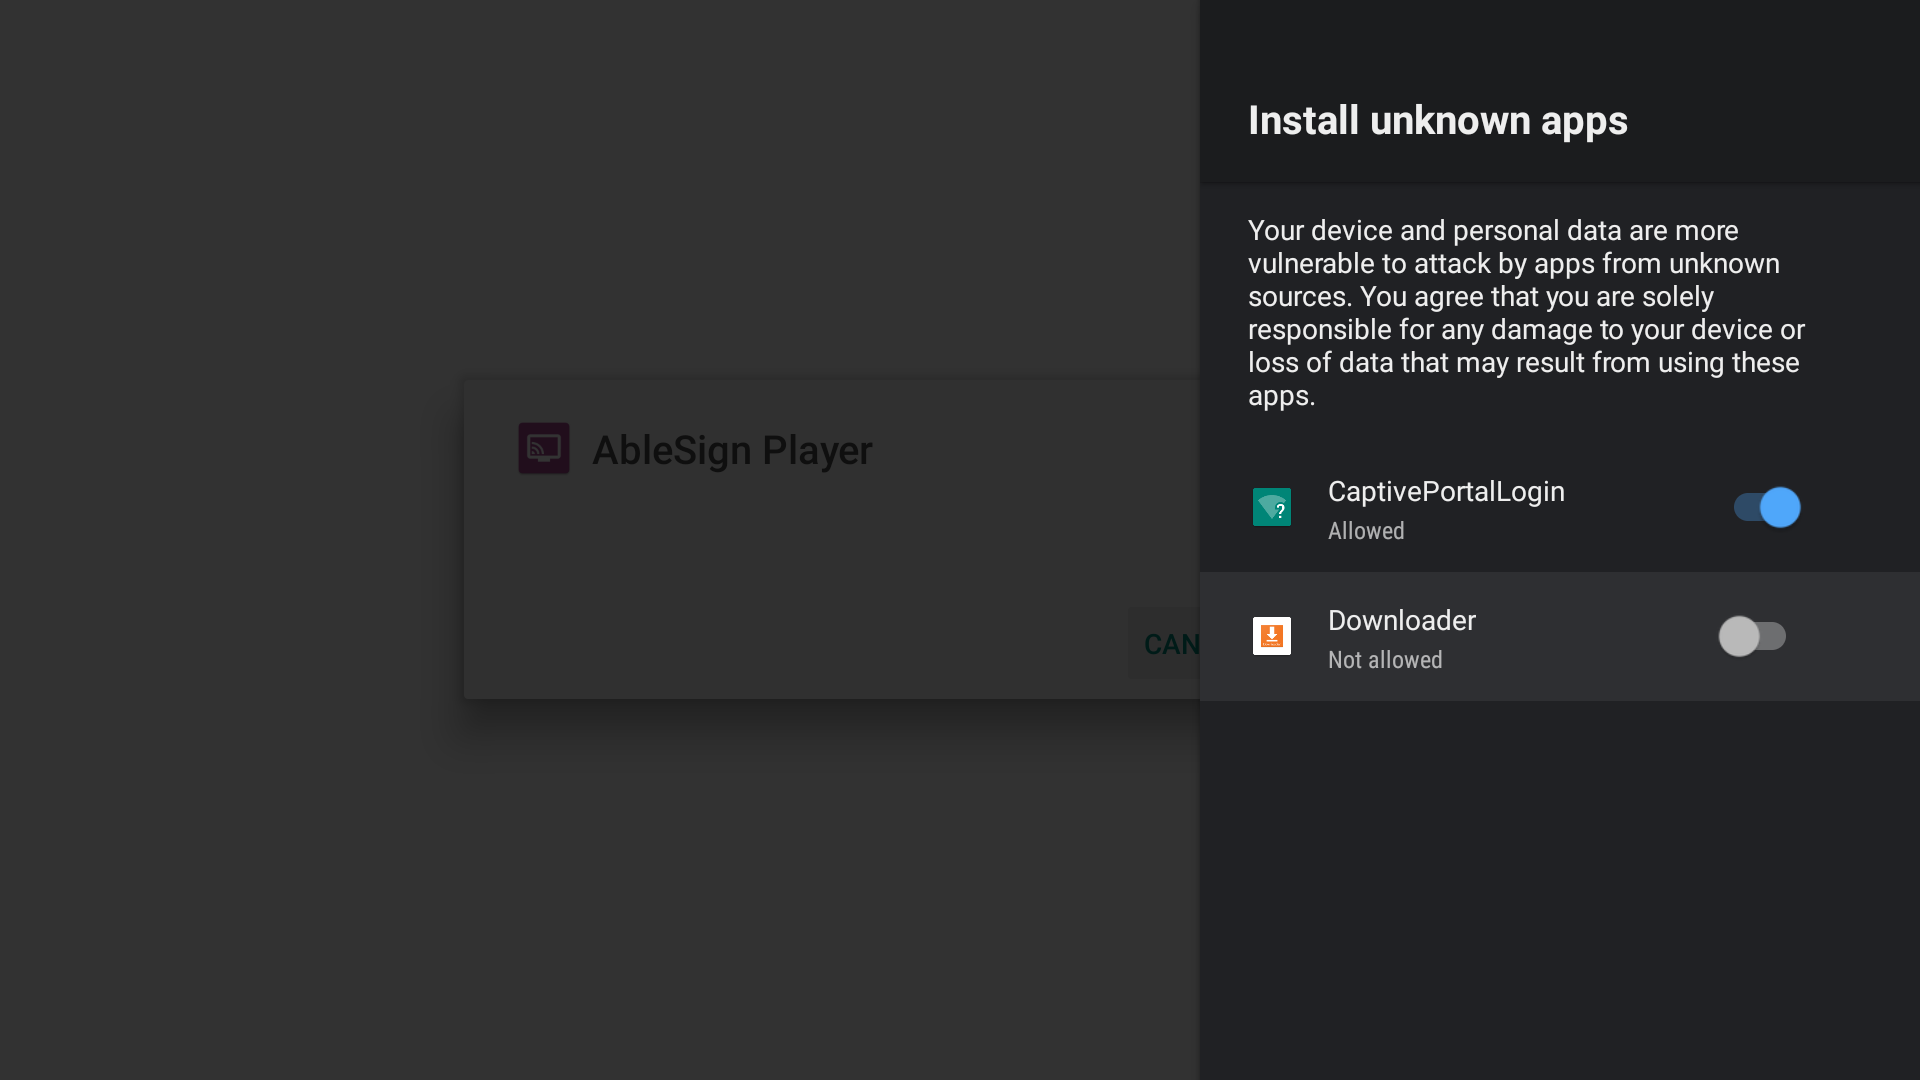Image resolution: width=1920 pixels, height=1080 pixels.
Task: Click the Allowed label under CaptivePortalLogin
Action: coord(1366,531)
